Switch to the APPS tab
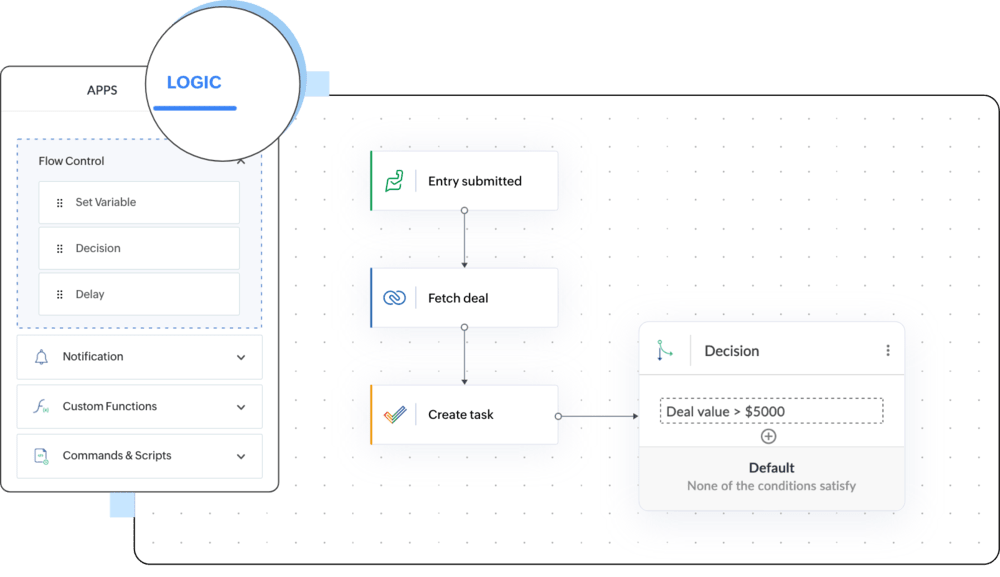The width and height of the screenshot is (1000, 577). (x=102, y=90)
